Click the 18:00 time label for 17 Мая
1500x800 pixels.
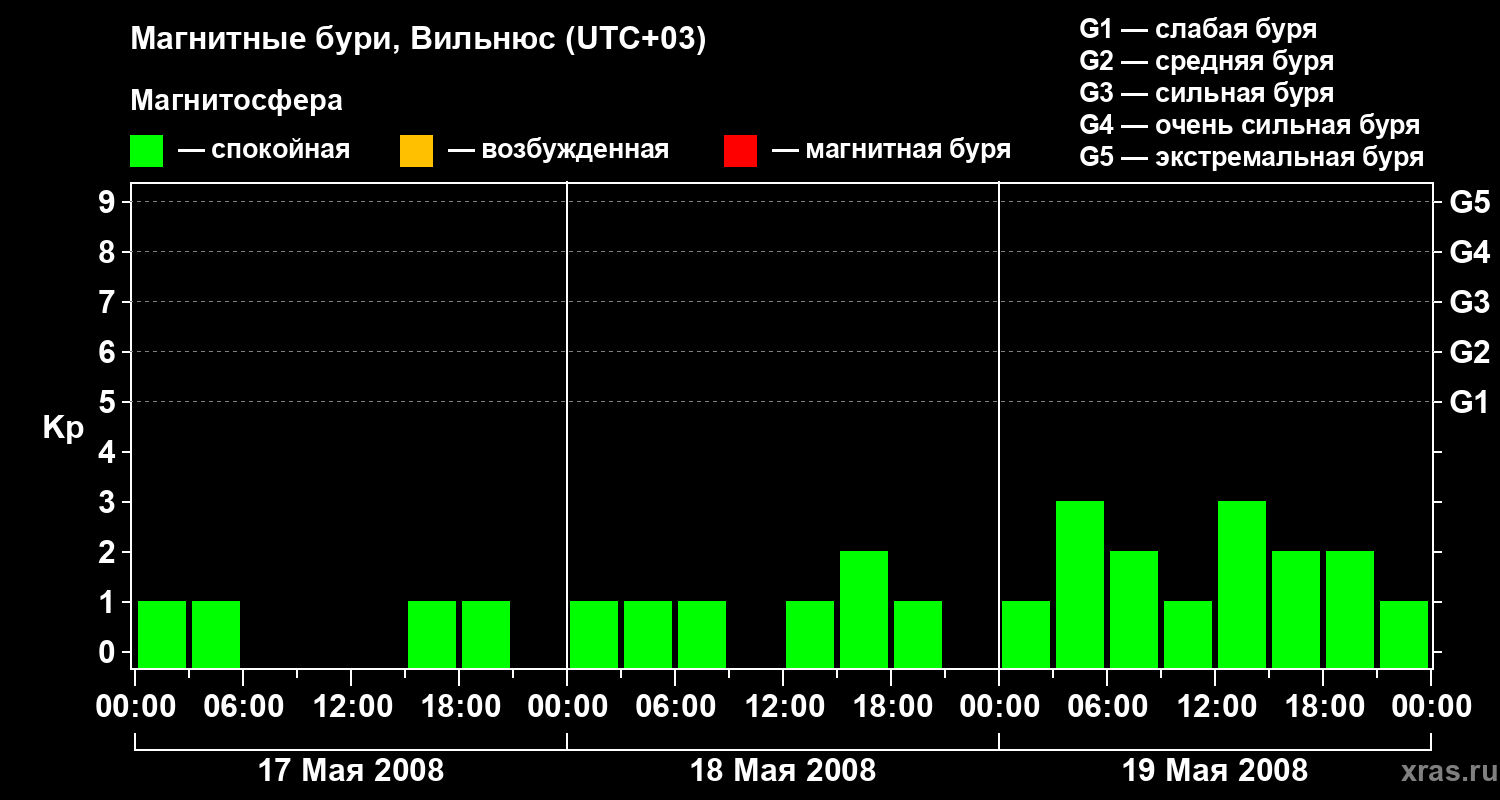click(459, 707)
